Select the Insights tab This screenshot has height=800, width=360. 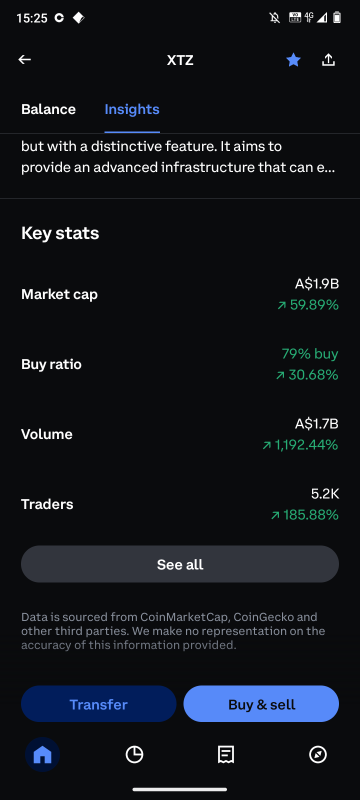click(x=132, y=109)
